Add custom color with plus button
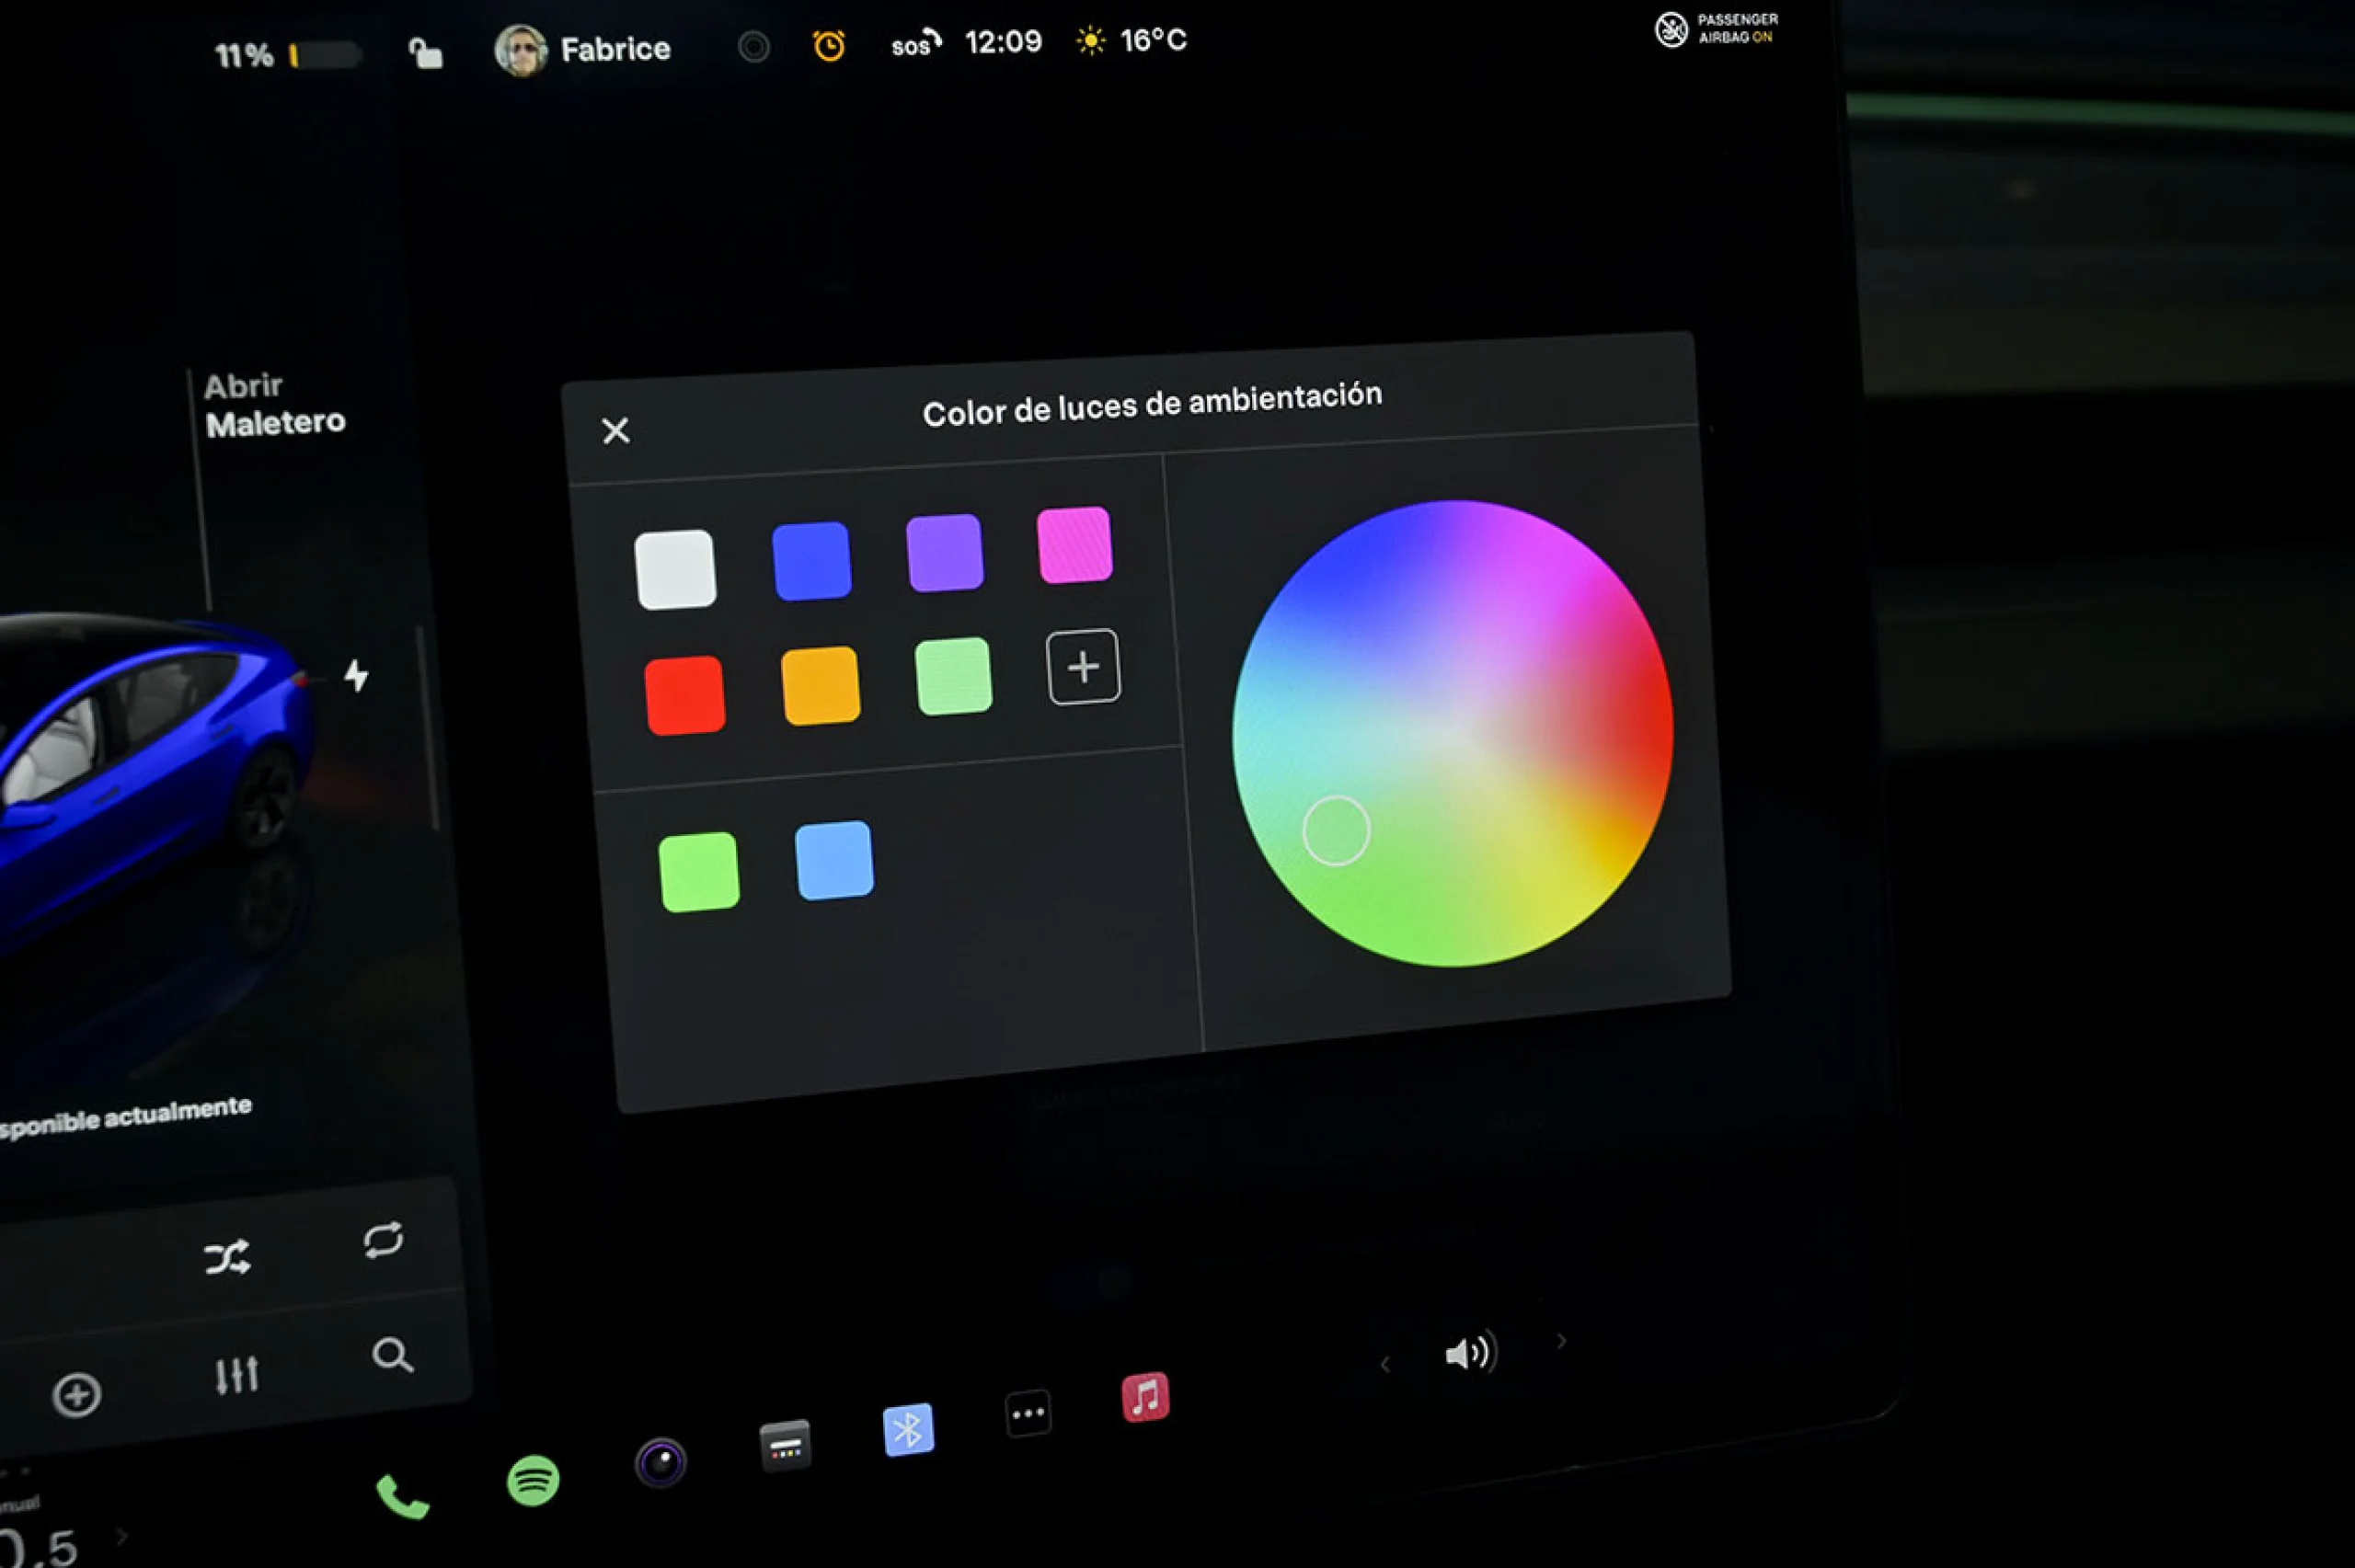This screenshot has height=1568, width=2355. coord(1083,667)
